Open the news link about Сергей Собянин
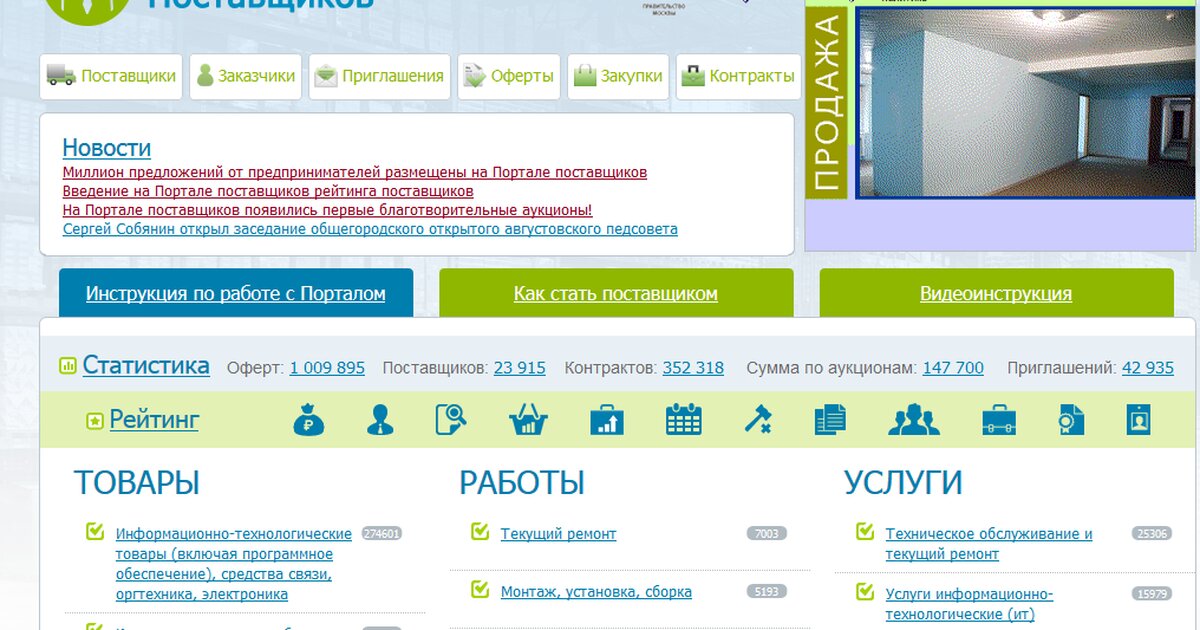The height and width of the screenshot is (630, 1200). (370, 229)
